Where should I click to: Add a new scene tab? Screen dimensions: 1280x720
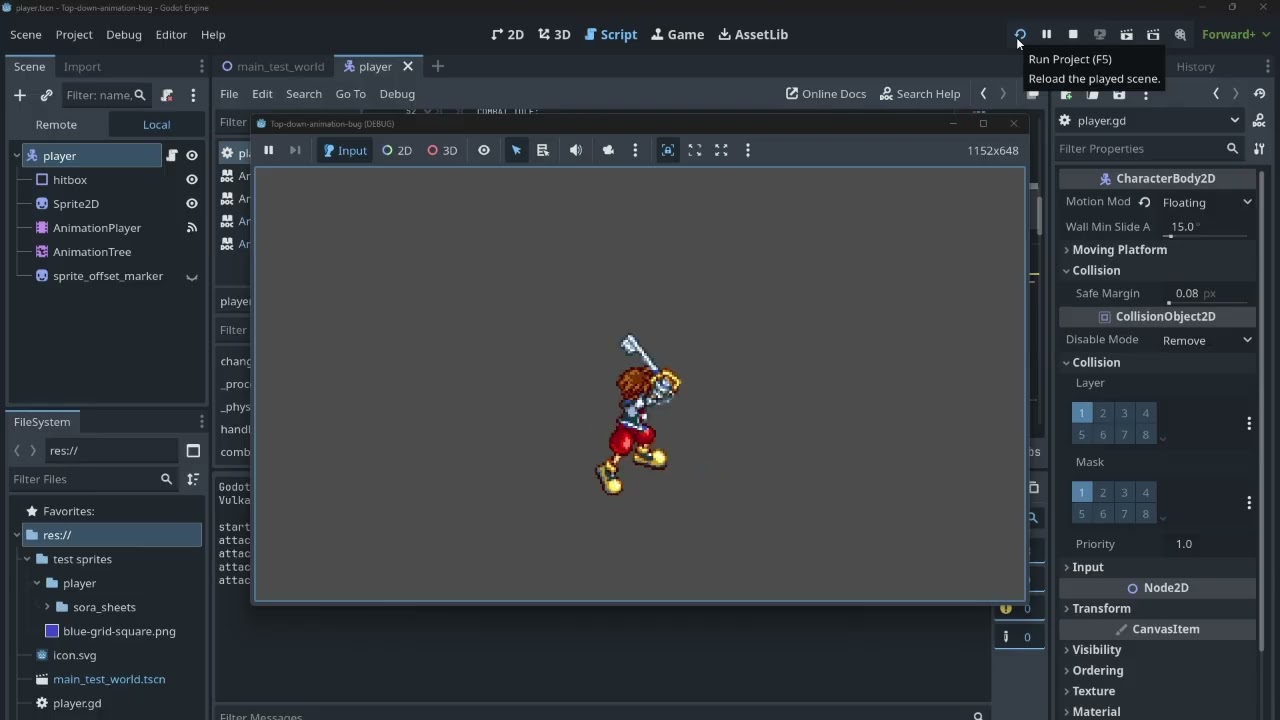tap(438, 67)
